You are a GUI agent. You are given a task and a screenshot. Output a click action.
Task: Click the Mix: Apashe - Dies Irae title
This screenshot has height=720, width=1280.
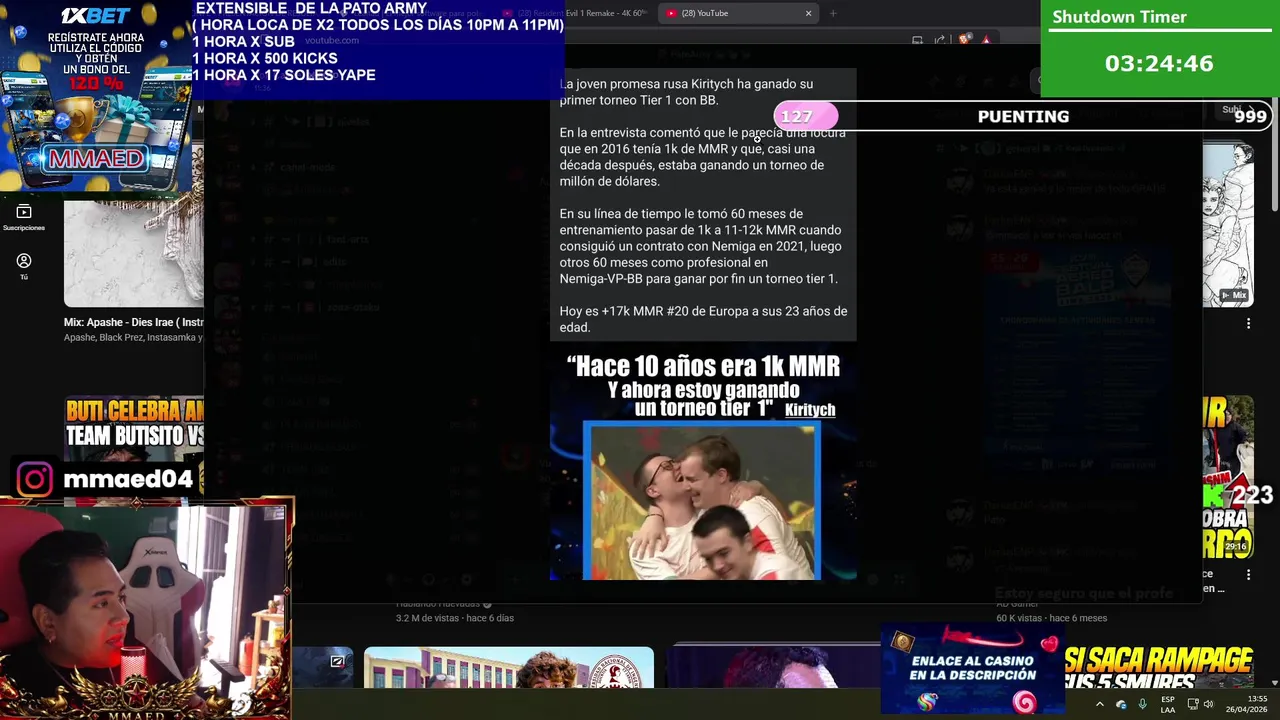tap(134, 322)
